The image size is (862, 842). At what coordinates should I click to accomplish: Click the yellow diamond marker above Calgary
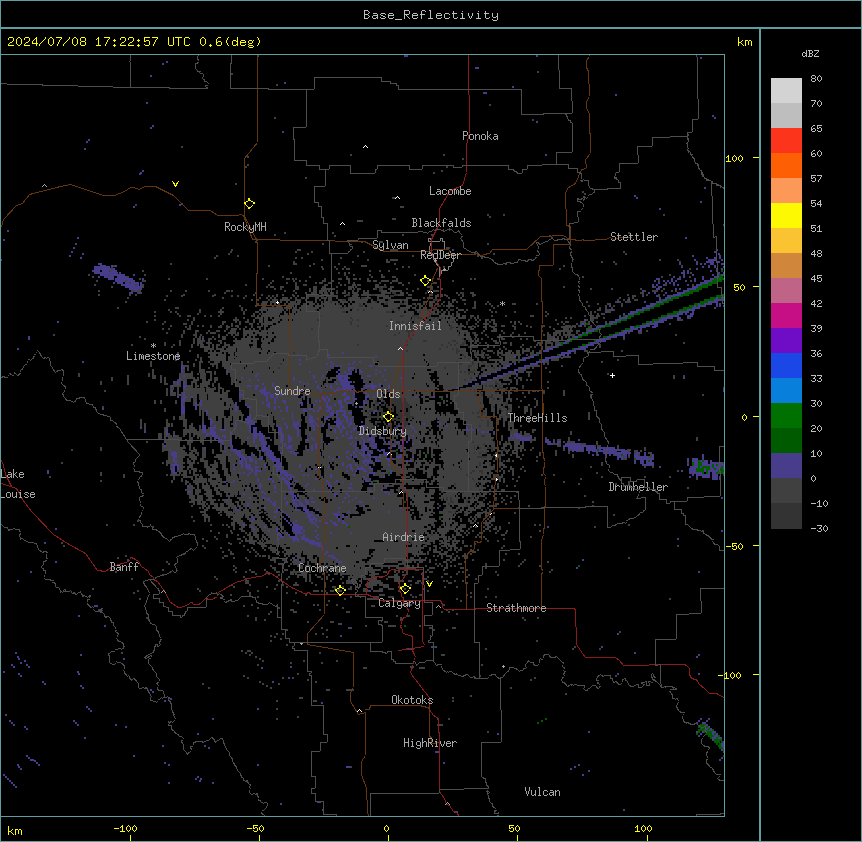[x=405, y=589]
